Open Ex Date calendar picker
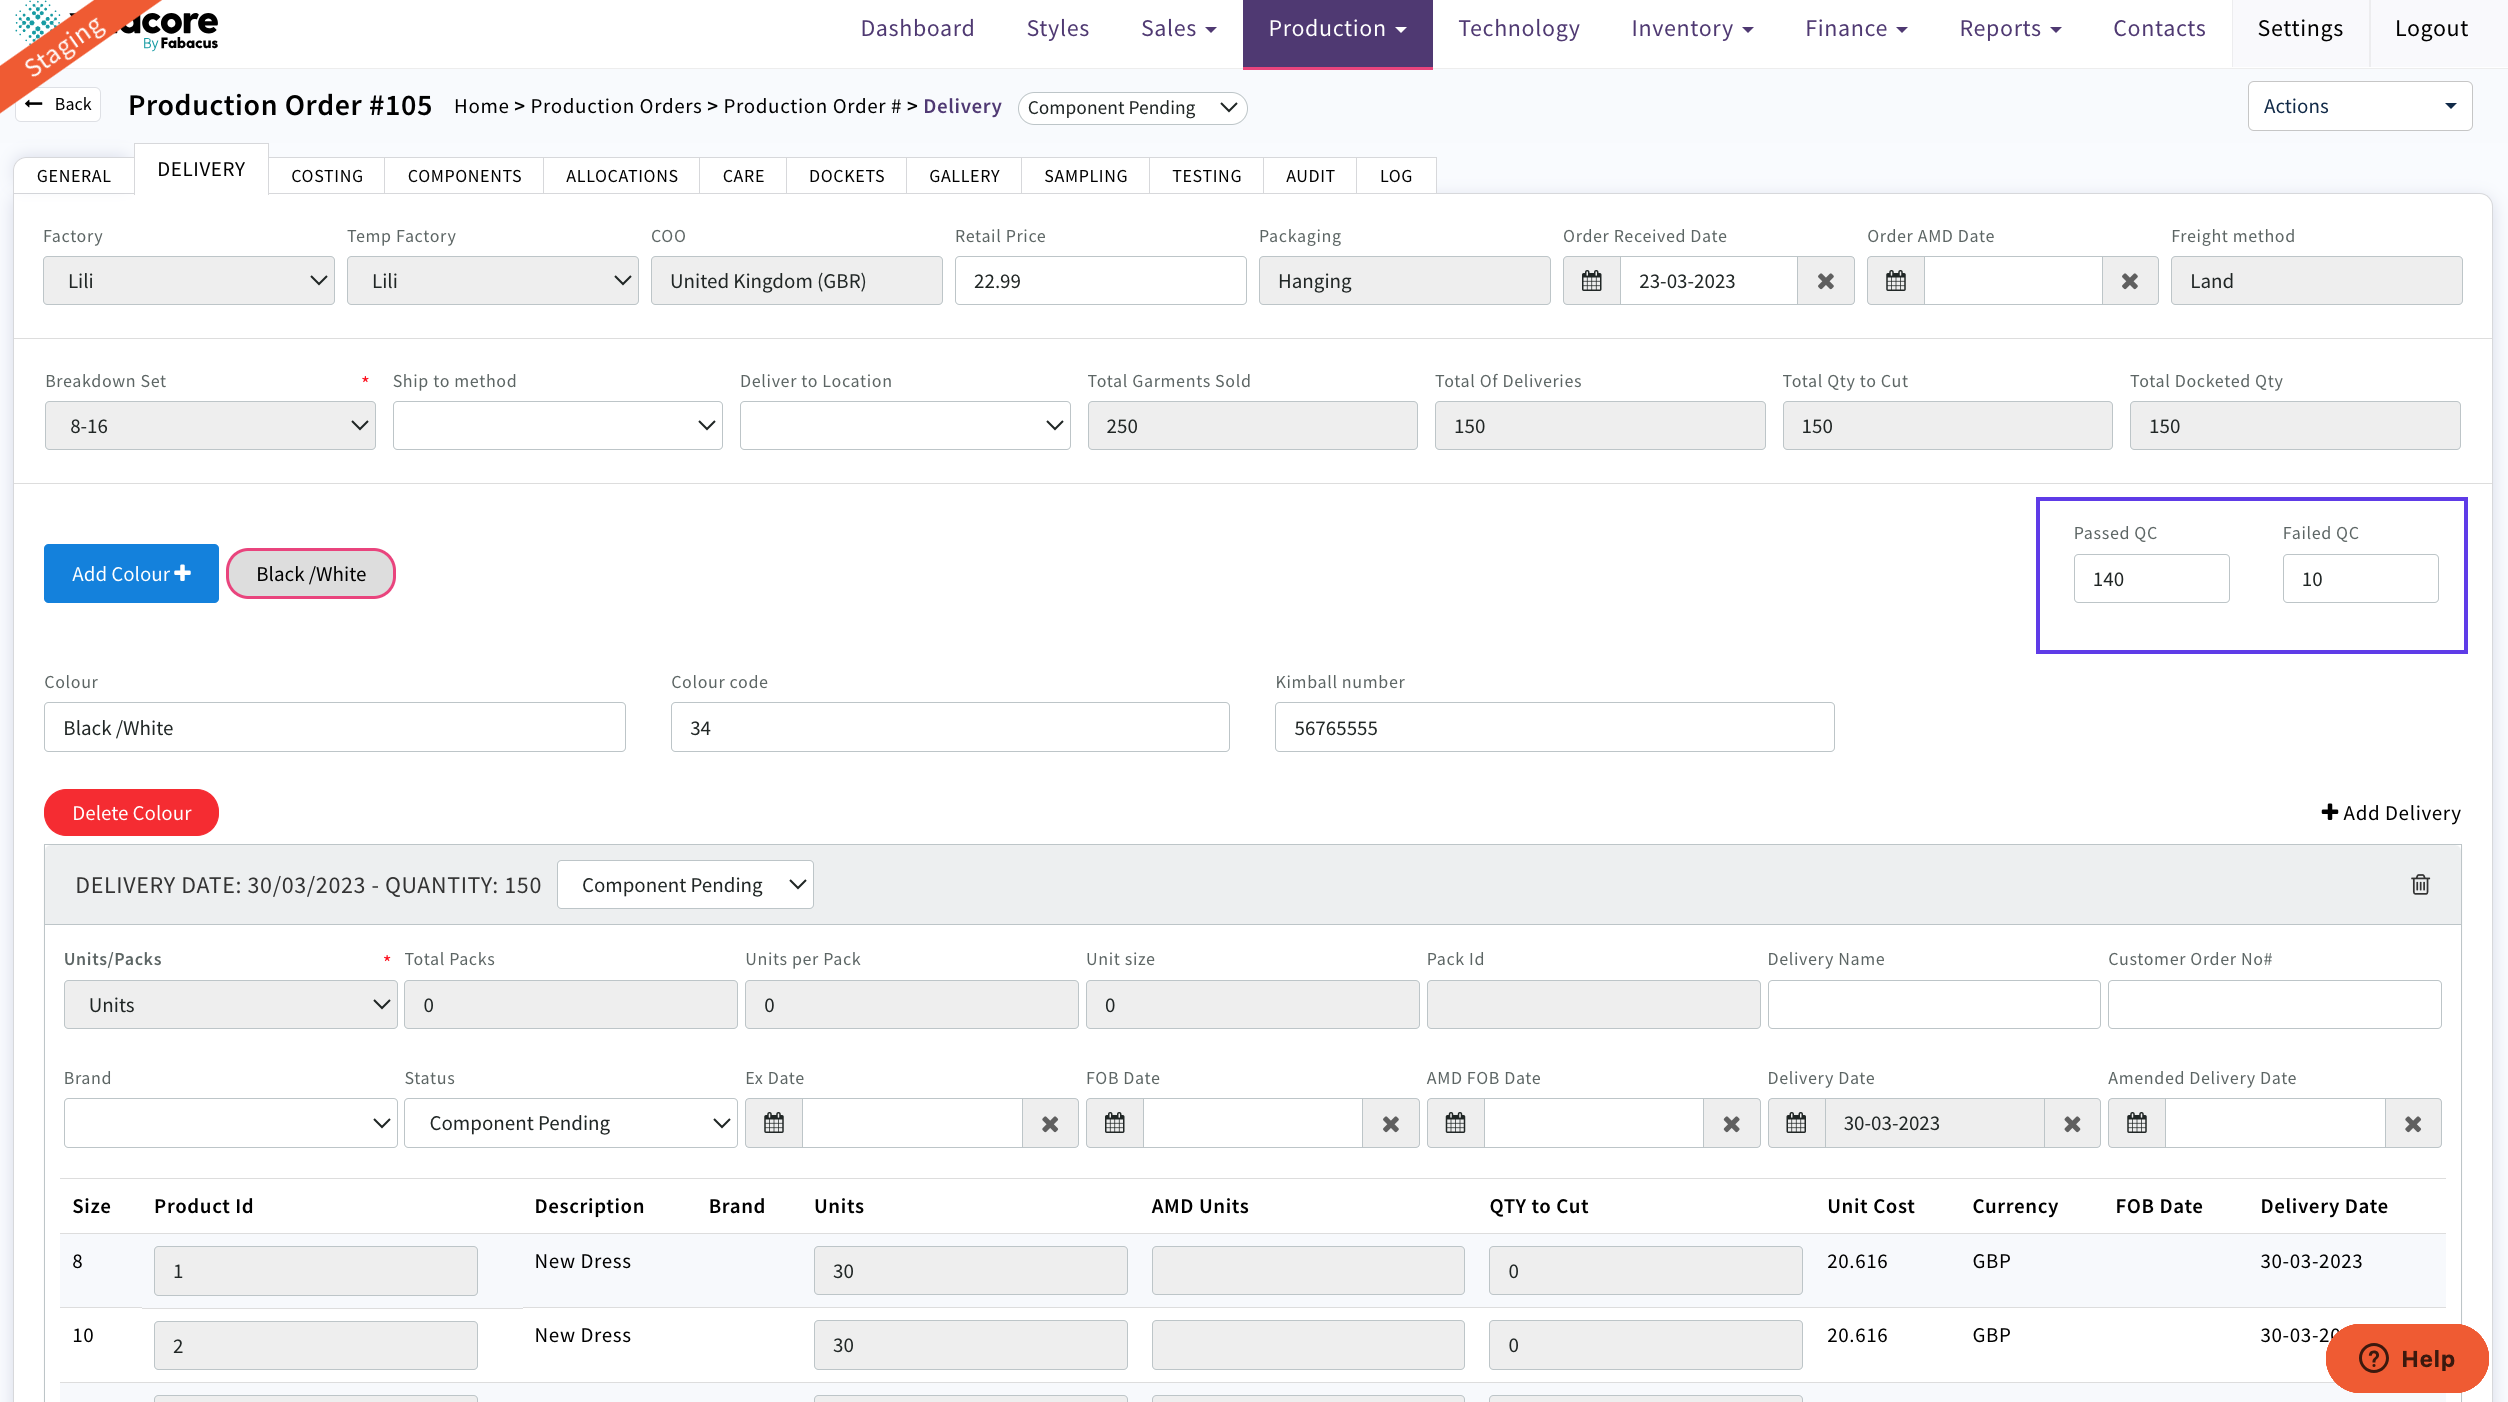Viewport: 2508px width, 1402px height. point(773,1123)
